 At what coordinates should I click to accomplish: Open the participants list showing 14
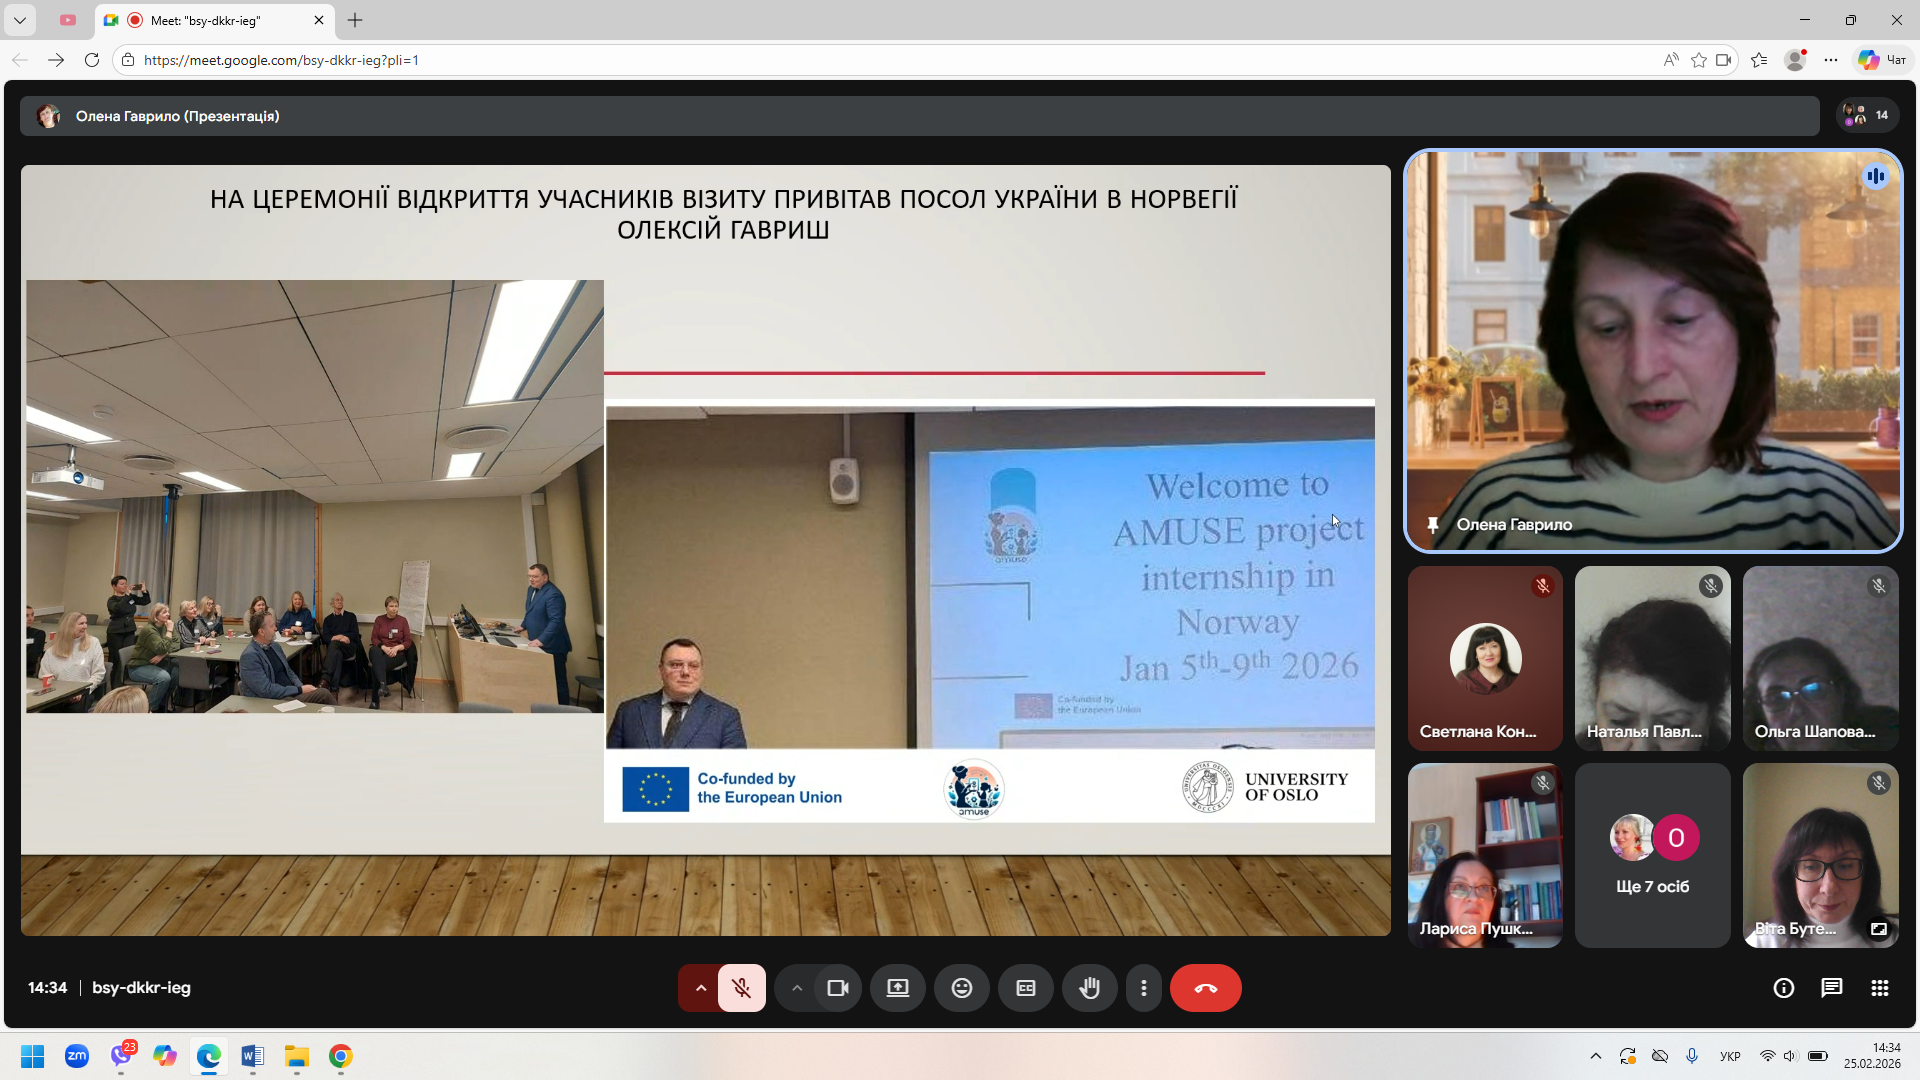pos(1867,116)
